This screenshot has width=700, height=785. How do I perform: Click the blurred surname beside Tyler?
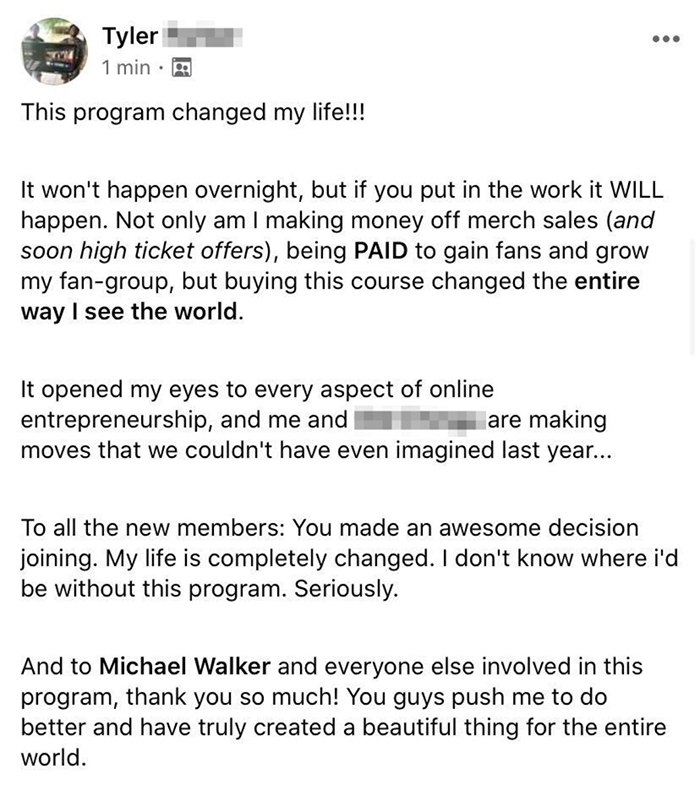(x=203, y=38)
